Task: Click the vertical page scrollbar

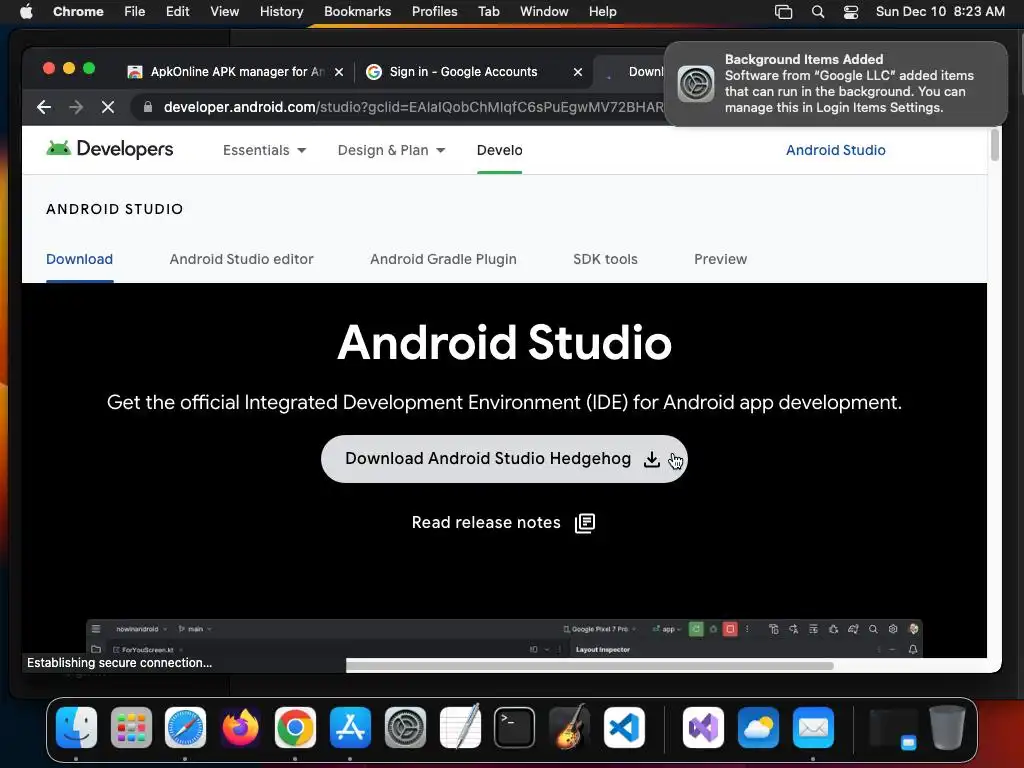Action: (995, 144)
